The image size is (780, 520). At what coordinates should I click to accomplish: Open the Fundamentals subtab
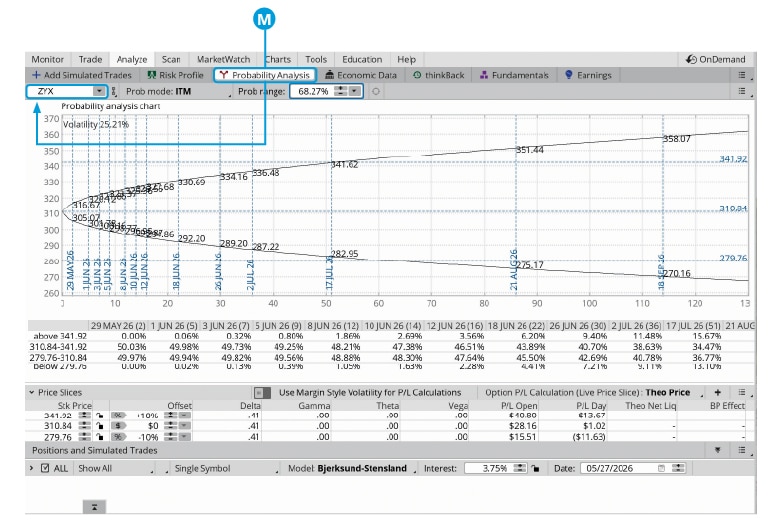pyautogui.click(x=514, y=75)
